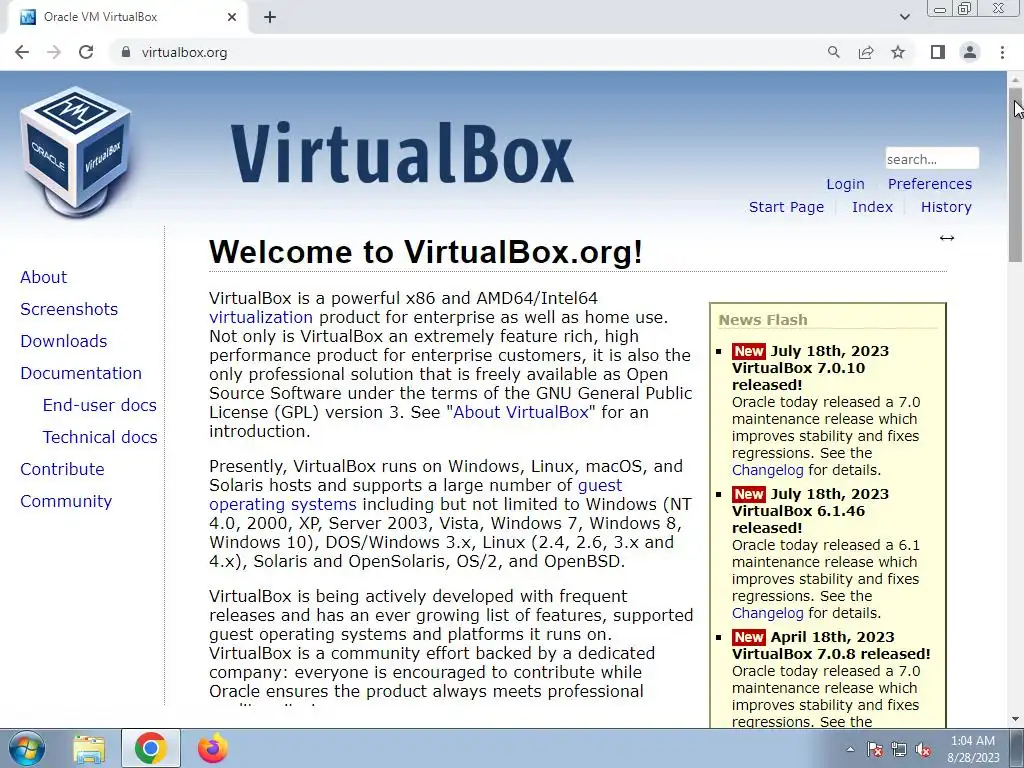The width and height of the screenshot is (1024, 768).
Task: Open the Chrome profile avatar
Action: [x=970, y=52]
